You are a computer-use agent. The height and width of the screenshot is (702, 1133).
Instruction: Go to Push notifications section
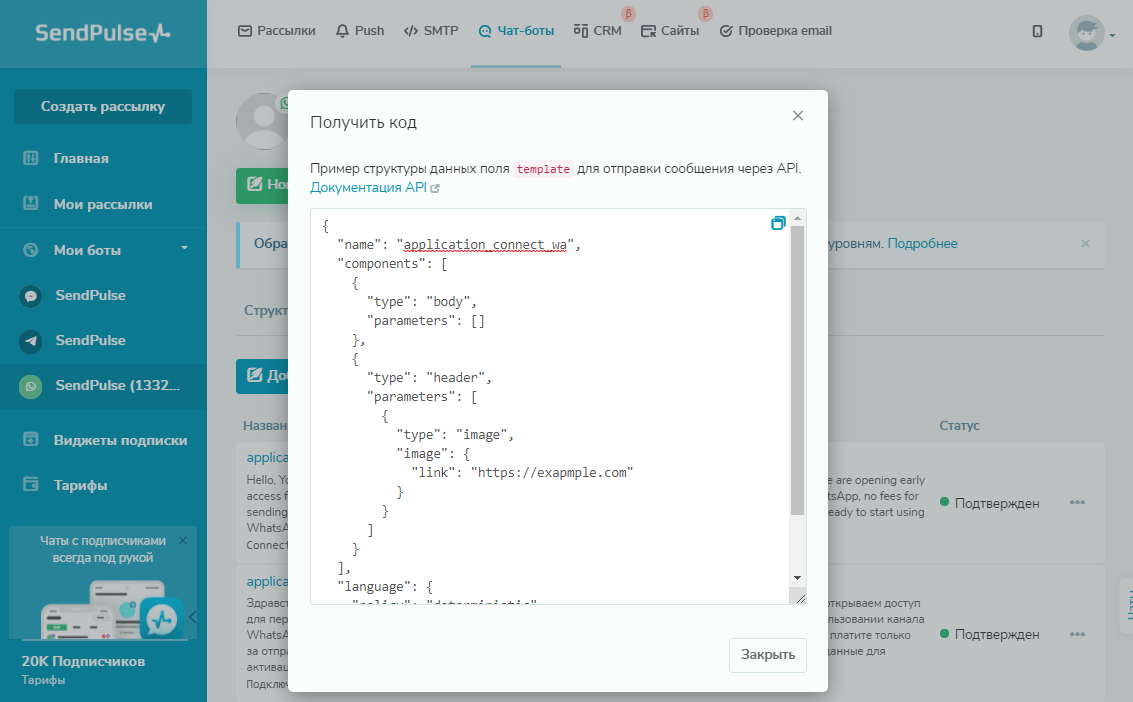(x=360, y=31)
